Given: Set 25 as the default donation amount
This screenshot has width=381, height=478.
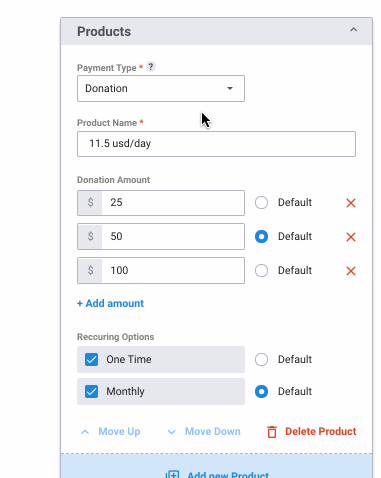Looking at the screenshot, I should pos(261,203).
